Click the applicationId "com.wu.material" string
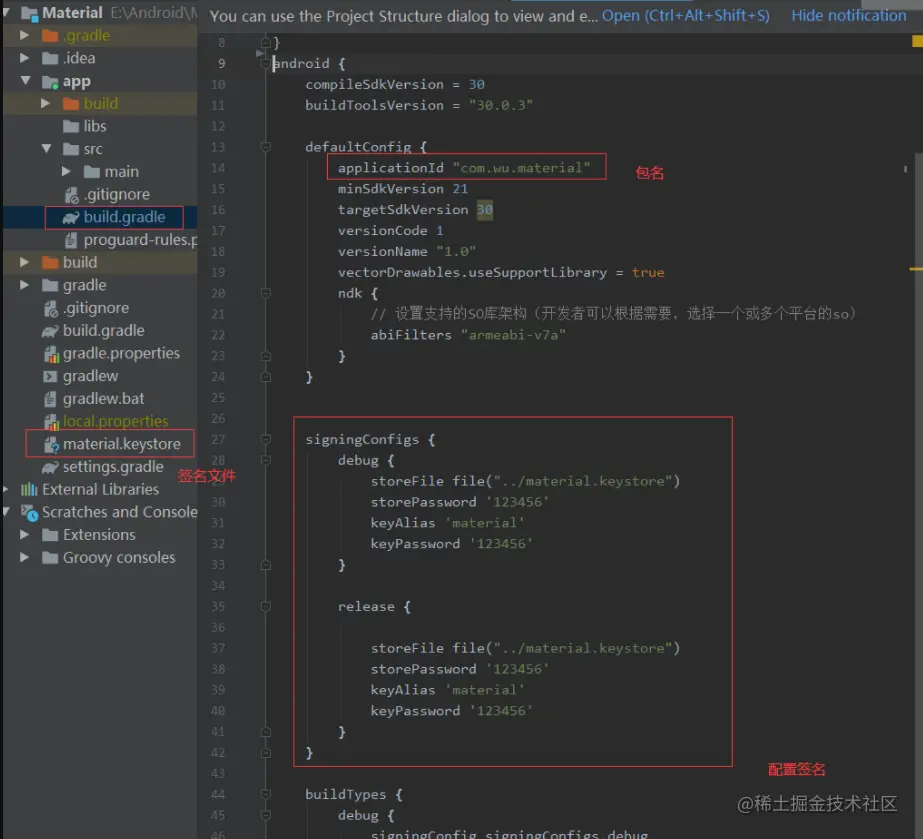The height and width of the screenshot is (839, 923). (522, 168)
